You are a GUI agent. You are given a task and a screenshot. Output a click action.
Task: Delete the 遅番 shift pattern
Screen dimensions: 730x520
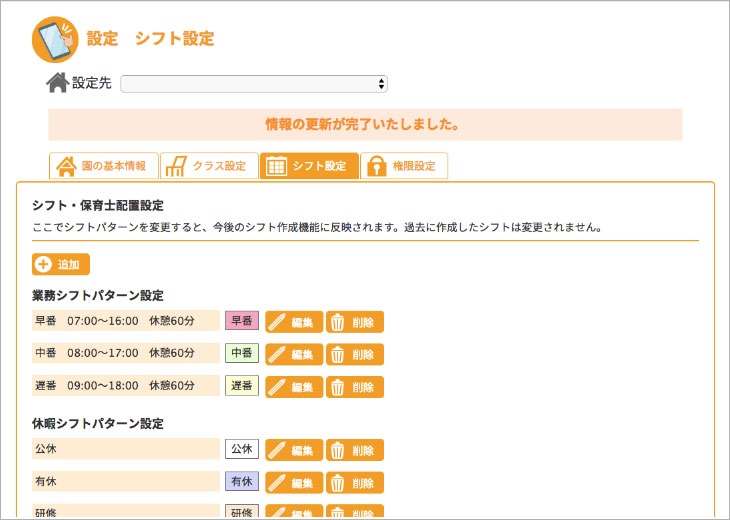point(355,387)
